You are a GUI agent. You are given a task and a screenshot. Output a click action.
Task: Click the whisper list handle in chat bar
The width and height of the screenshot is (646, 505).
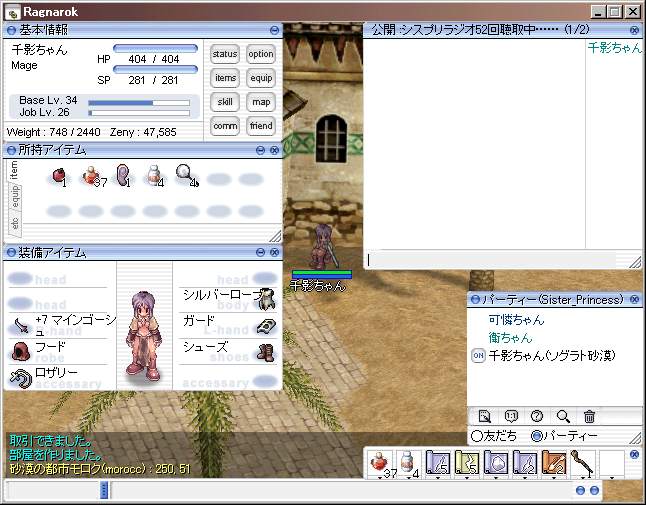[x=104, y=490]
